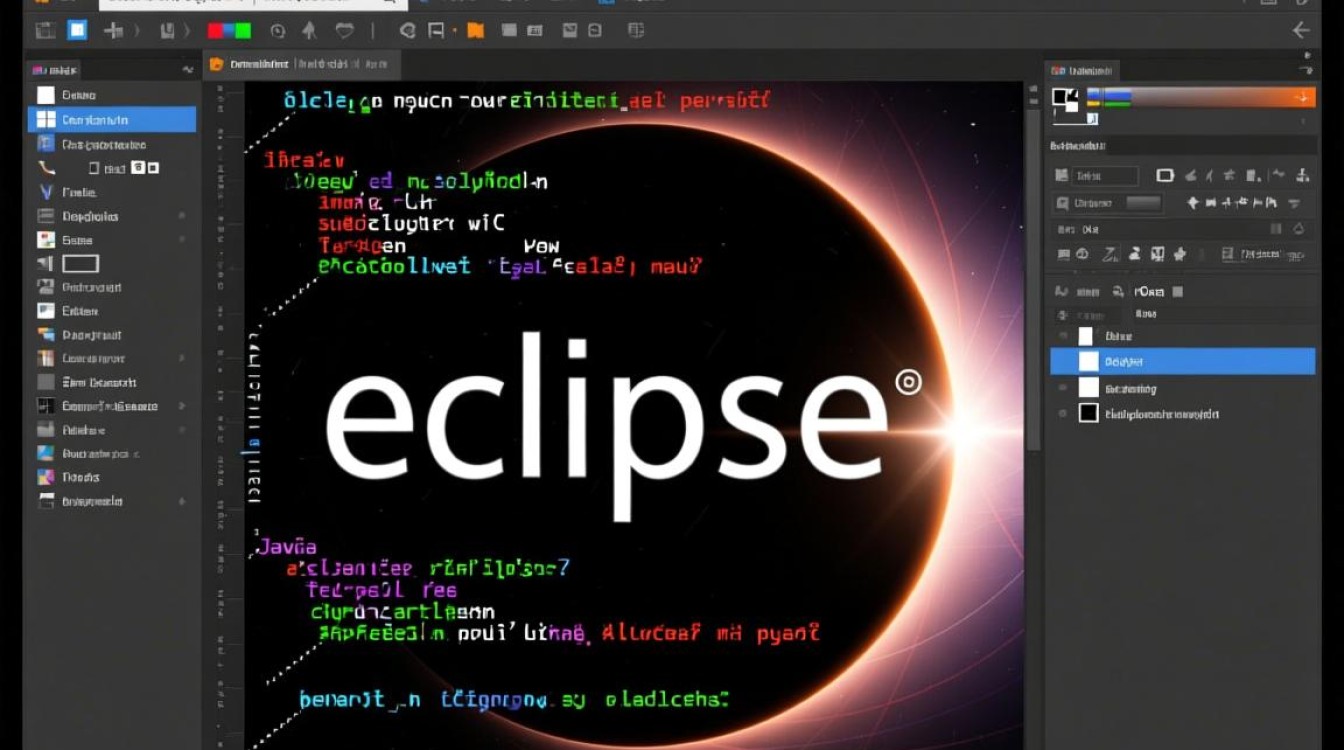Click the curved handset icon in left panel
Viewport: 1344px width, 750px height.
point(46,168)
